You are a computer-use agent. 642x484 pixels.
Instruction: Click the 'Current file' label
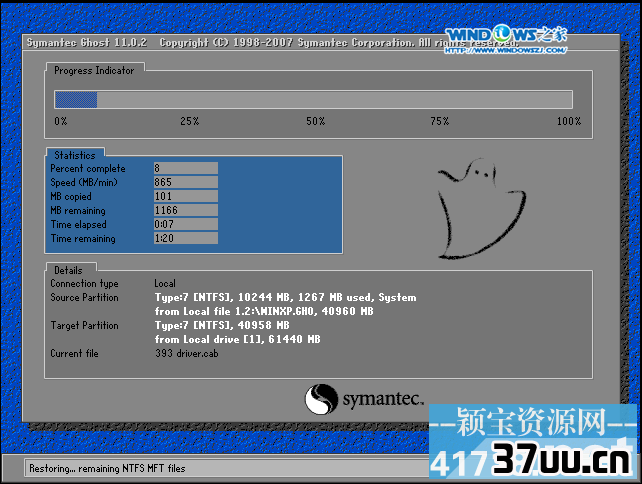click(74, 353)
